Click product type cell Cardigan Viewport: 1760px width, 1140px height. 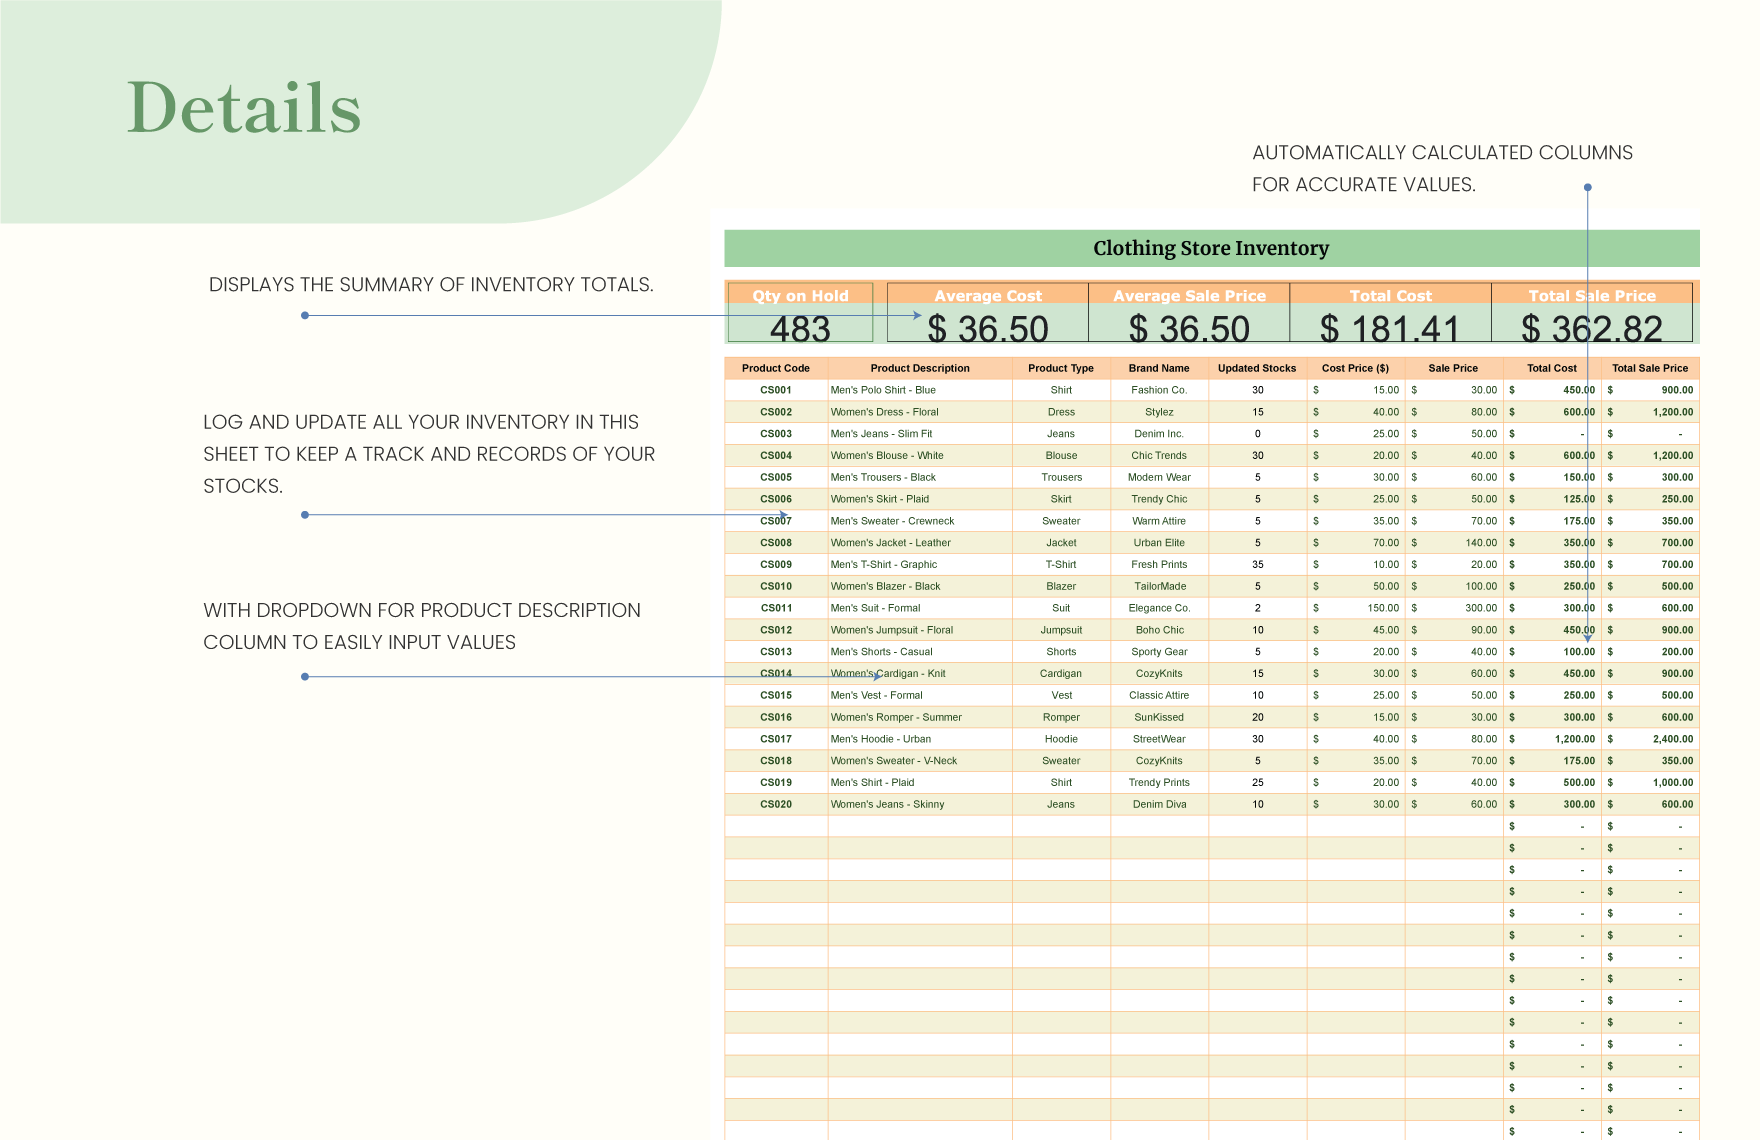click(1061, 674)
